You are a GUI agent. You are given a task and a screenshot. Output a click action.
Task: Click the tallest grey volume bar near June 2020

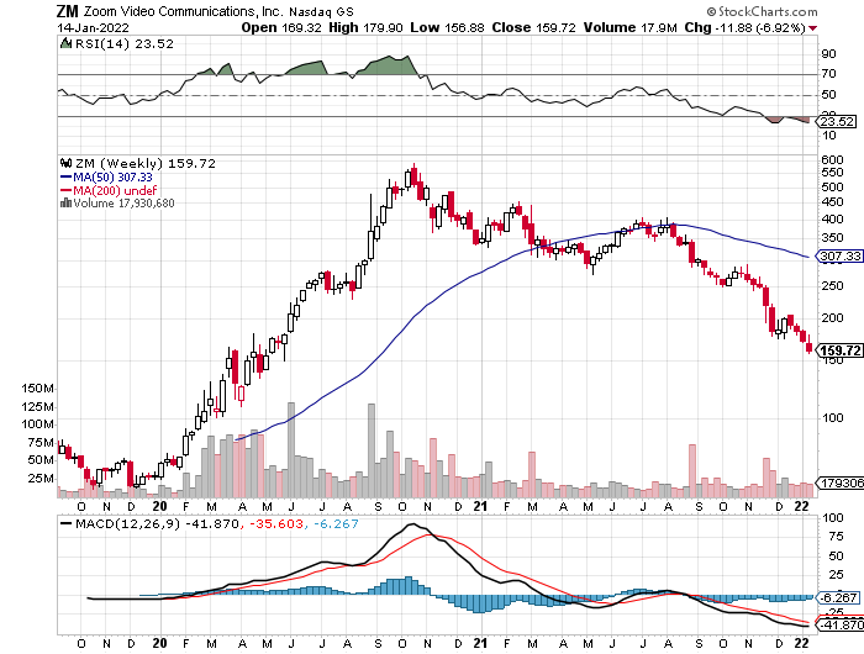(x=291, y=450)
